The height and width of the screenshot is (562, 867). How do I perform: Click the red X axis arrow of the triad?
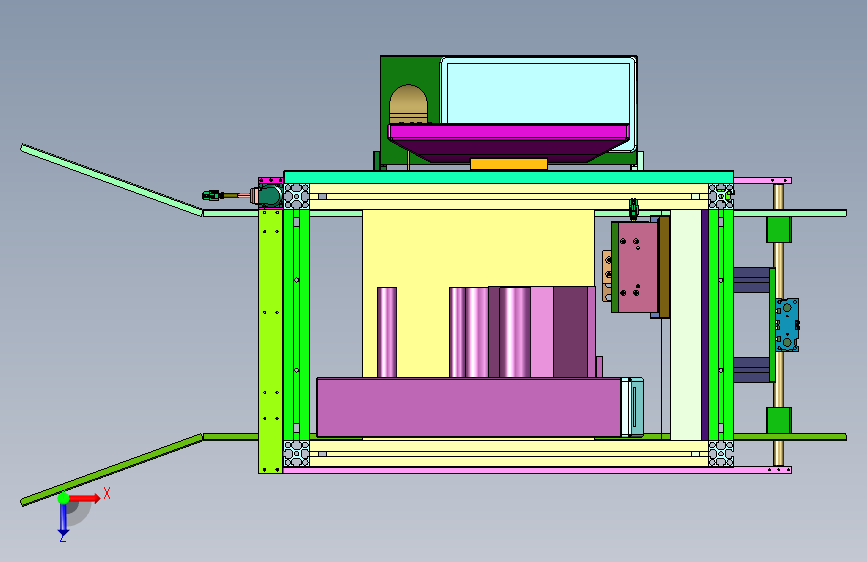pyautogui.click(x=84, y=498)
